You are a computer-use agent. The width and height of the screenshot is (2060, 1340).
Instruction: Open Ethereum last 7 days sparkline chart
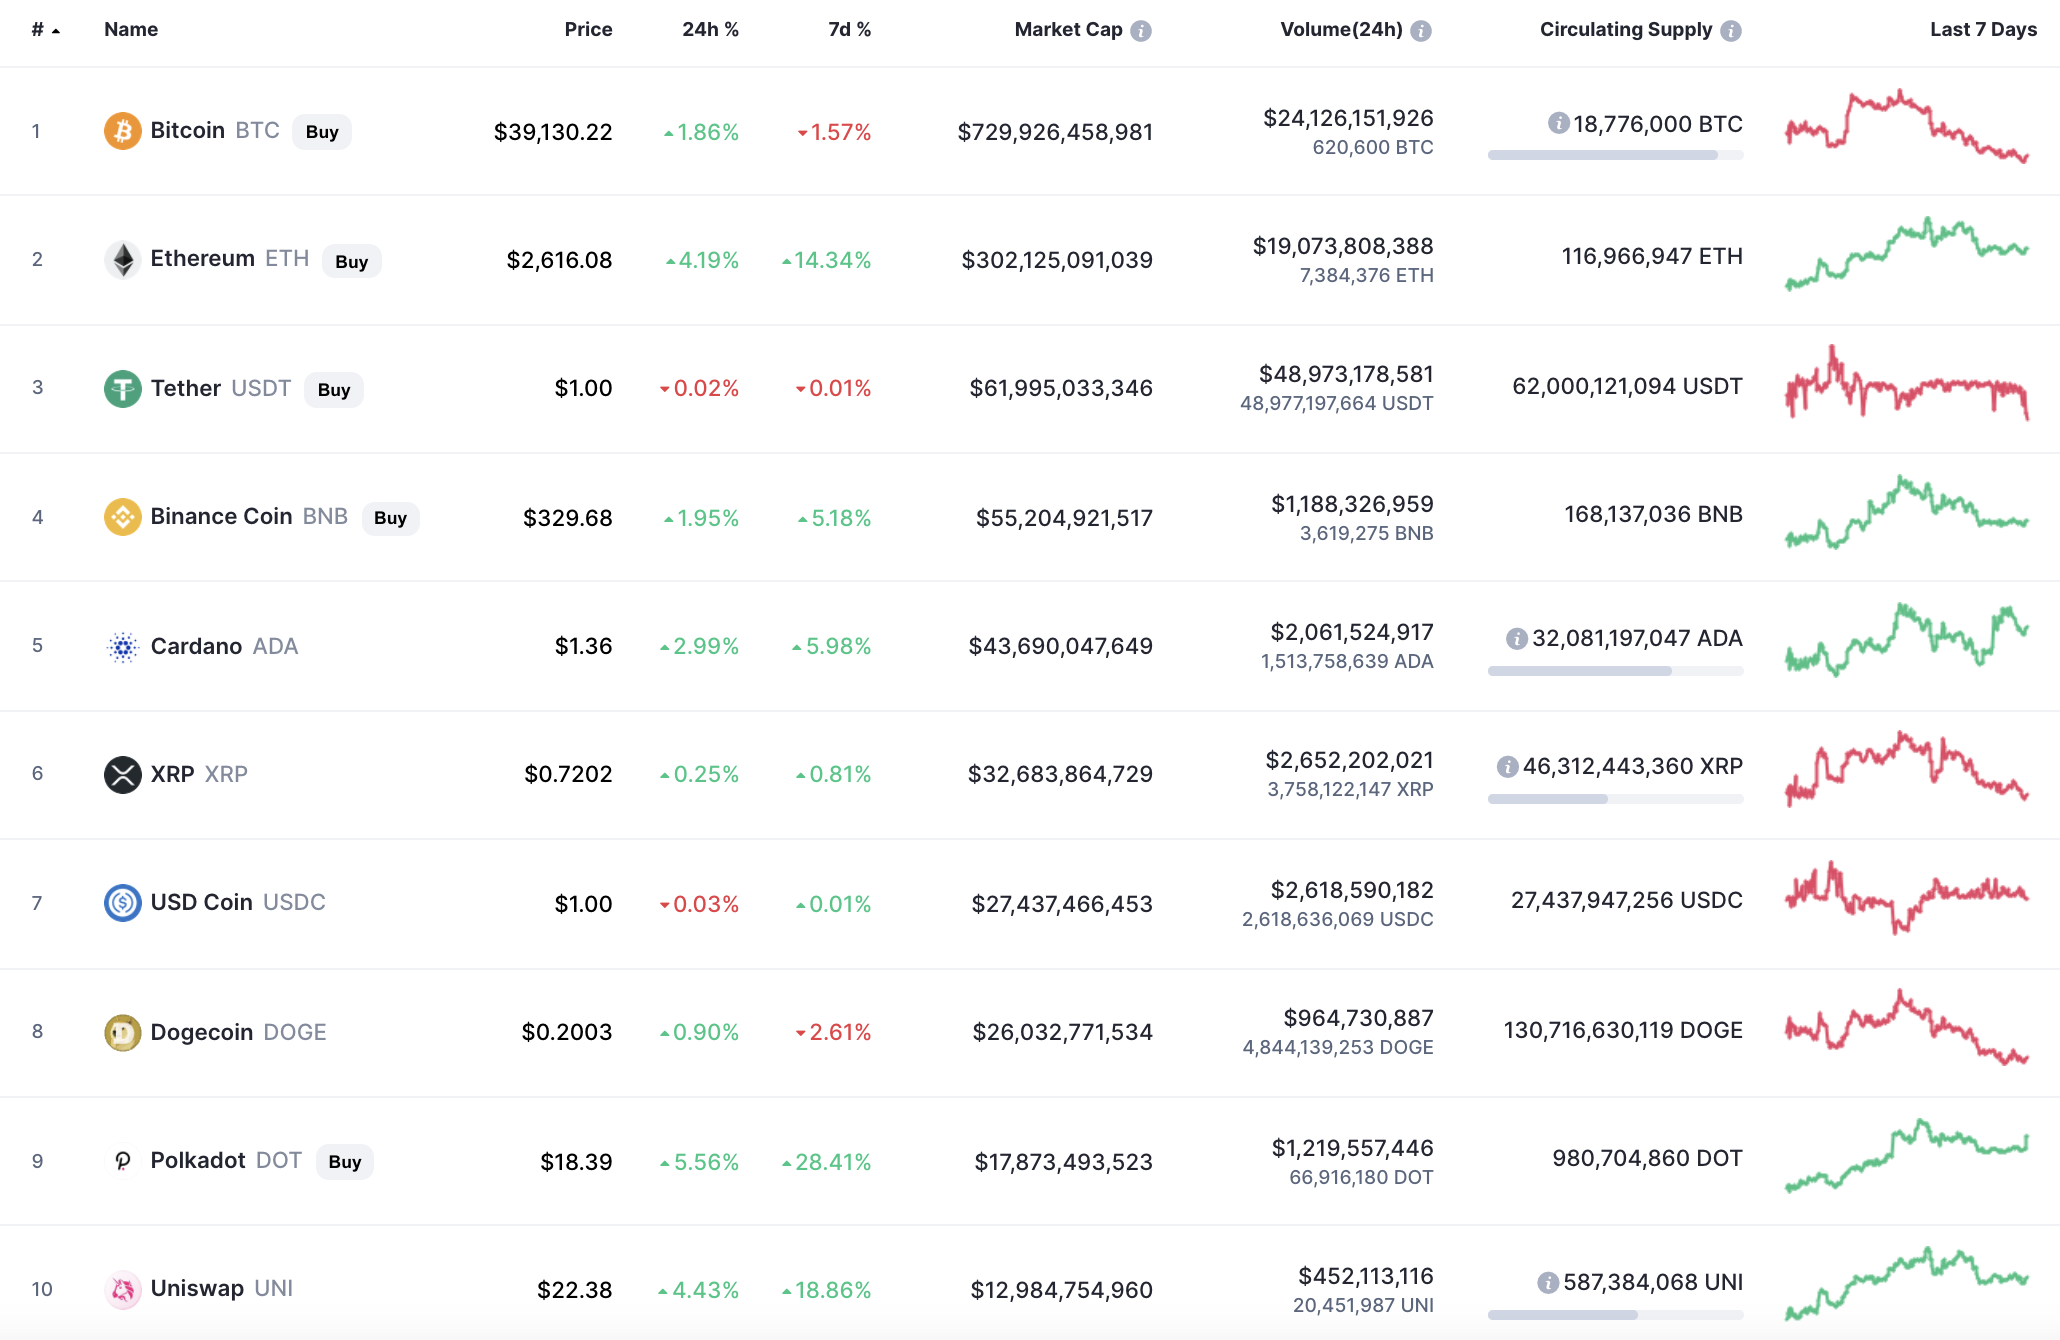[x=1907, y=255]
